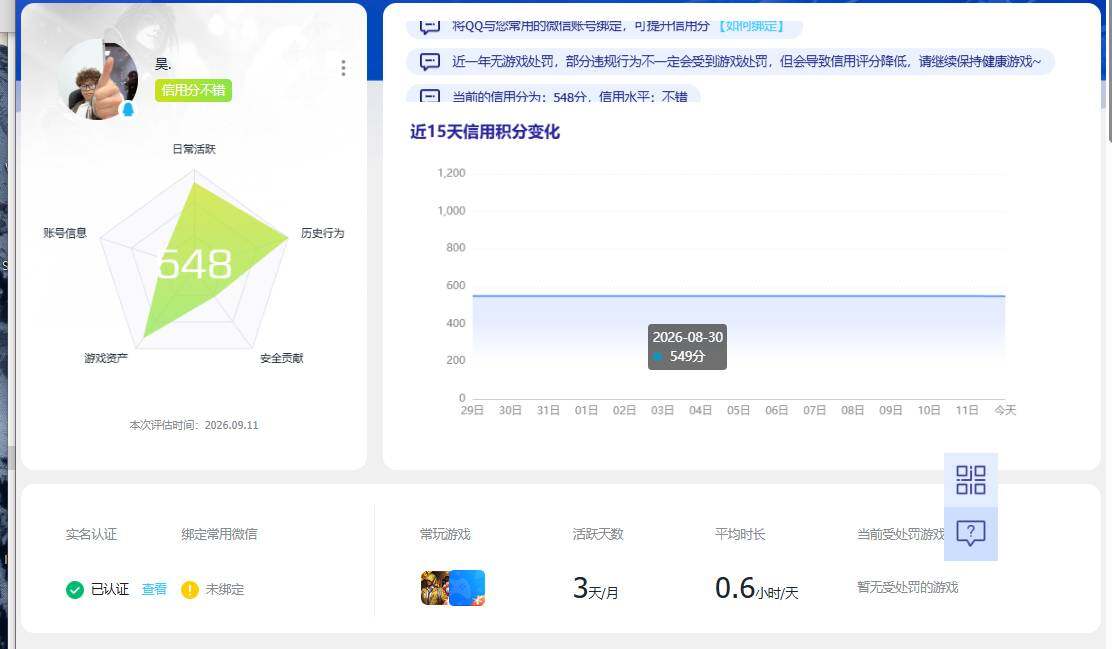Click the 暂无受处罚的游戏 text
The width and height of the screenshot is (1112, 649).
coord(907,587)
